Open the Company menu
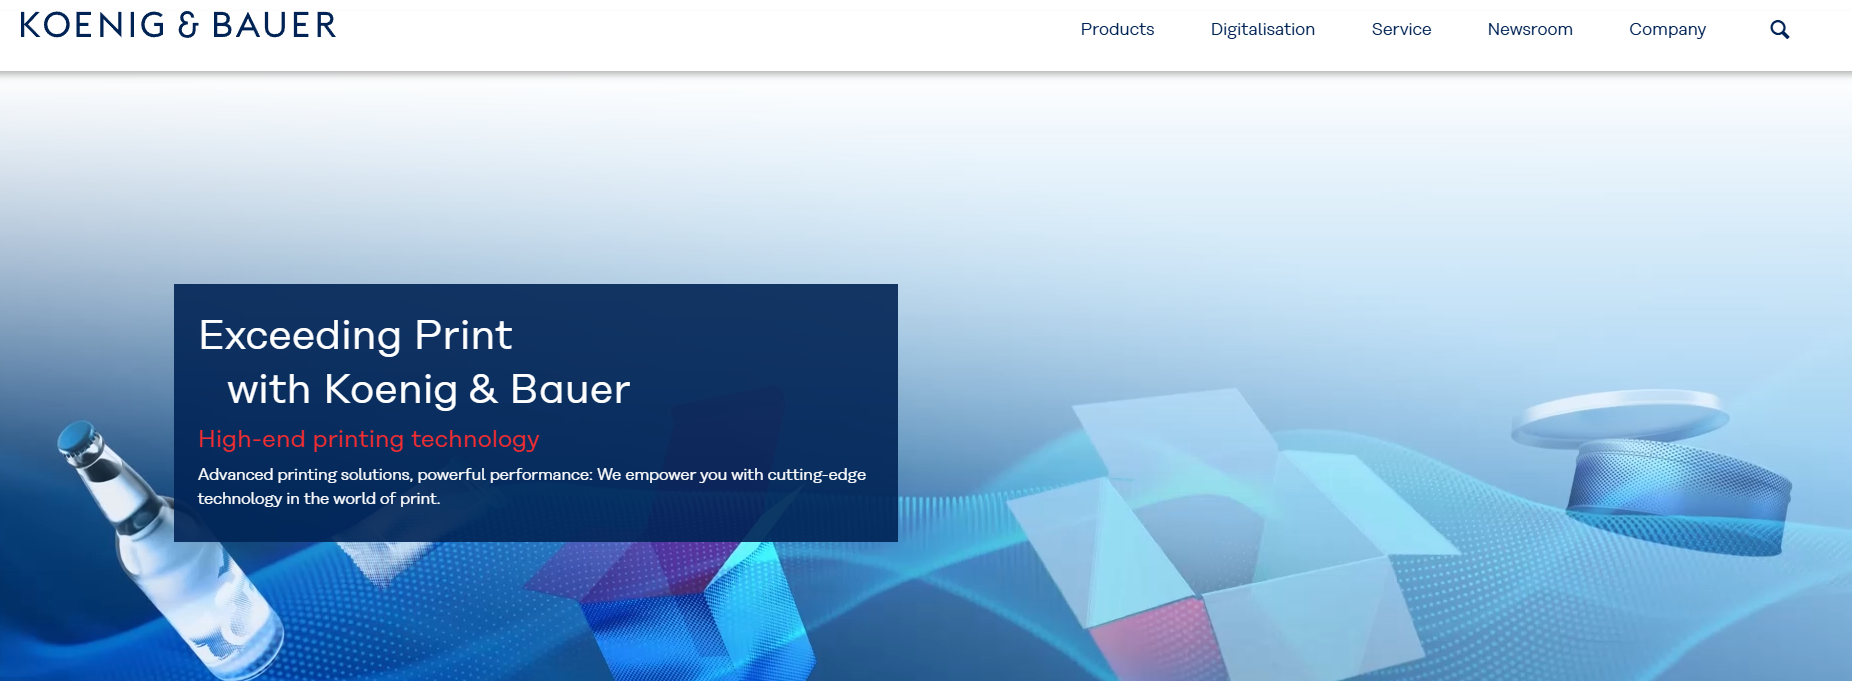This screenshot has height=681, width=1852. coord(1667,30)
